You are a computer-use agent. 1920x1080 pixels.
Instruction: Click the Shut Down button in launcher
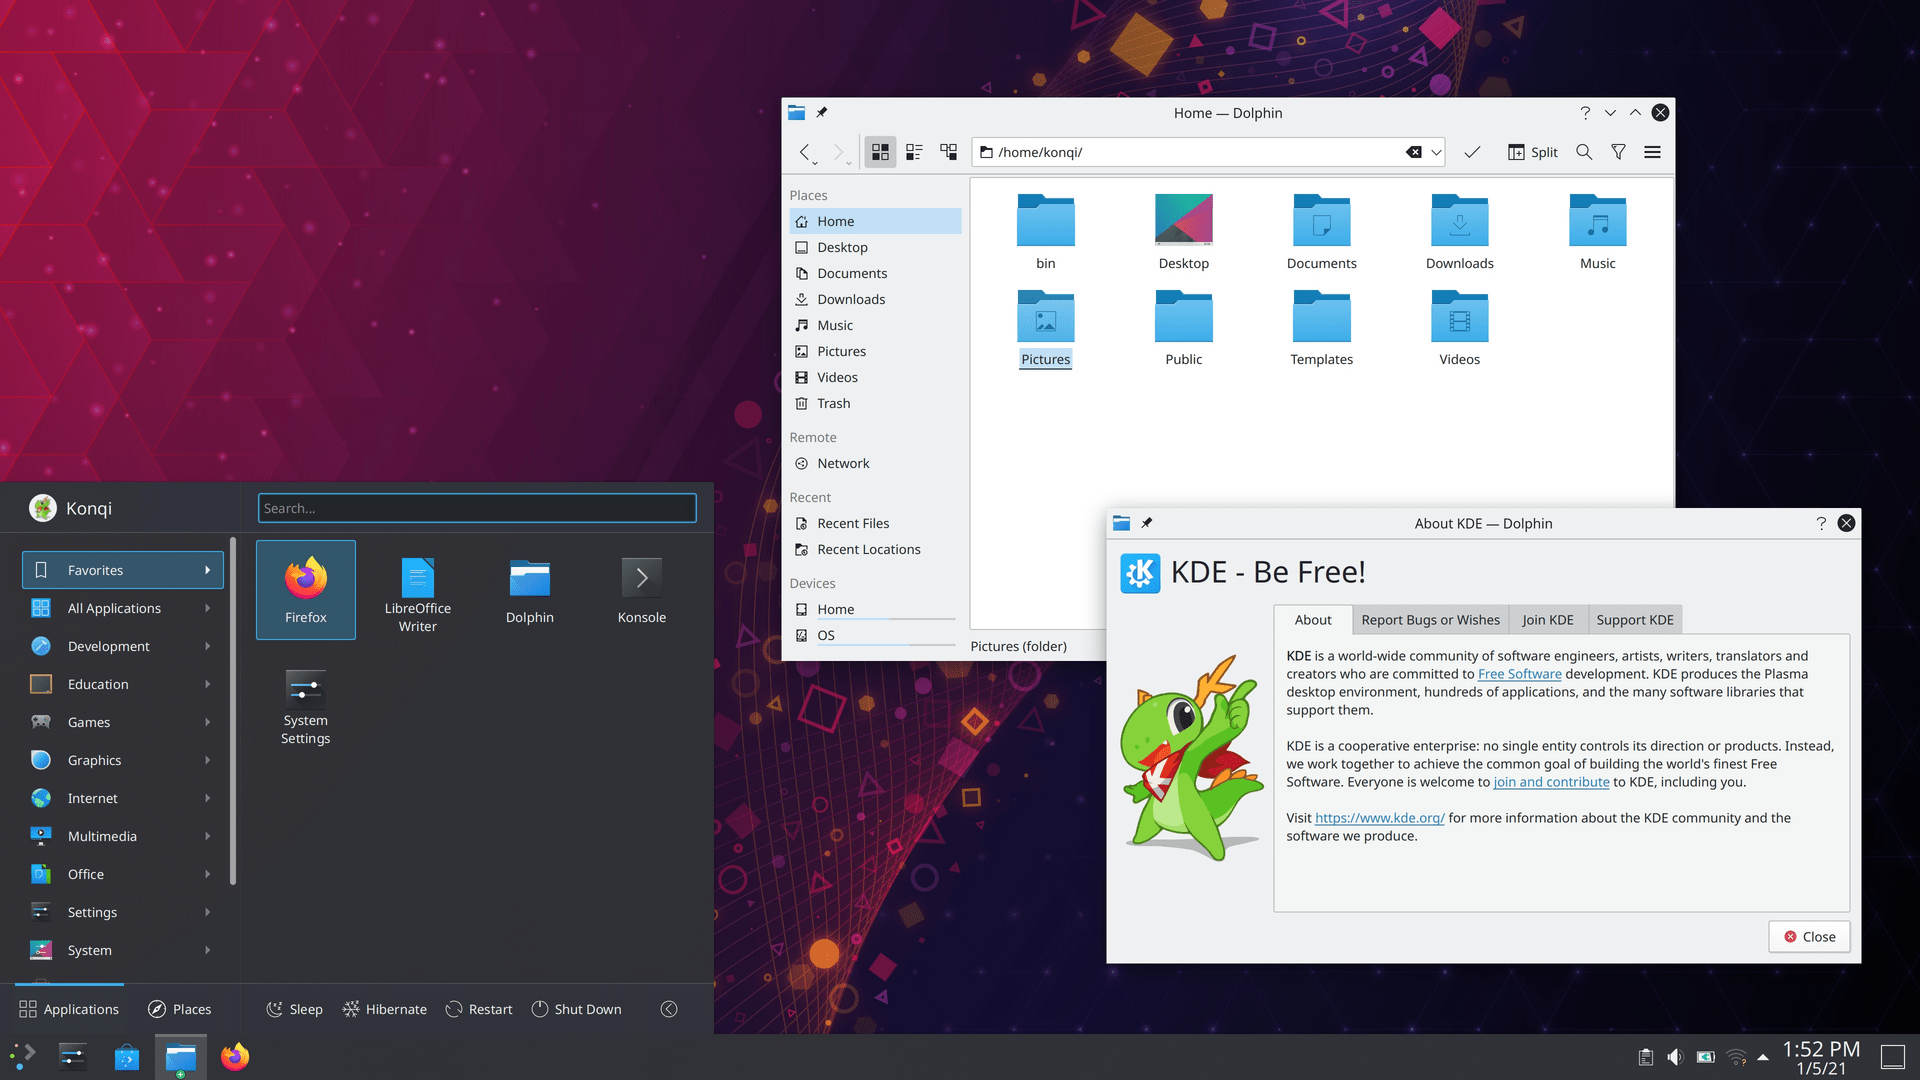click(576, 1009)
